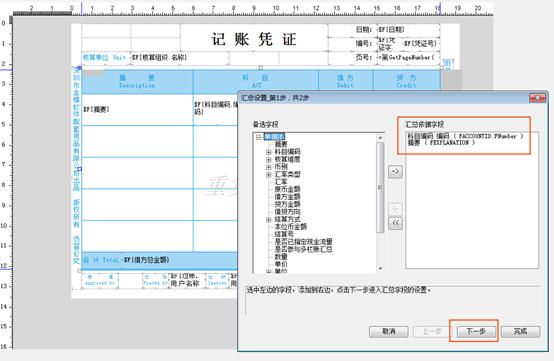
Task: Close the 汇总设置 dialog with X
Action: (537, 98)
